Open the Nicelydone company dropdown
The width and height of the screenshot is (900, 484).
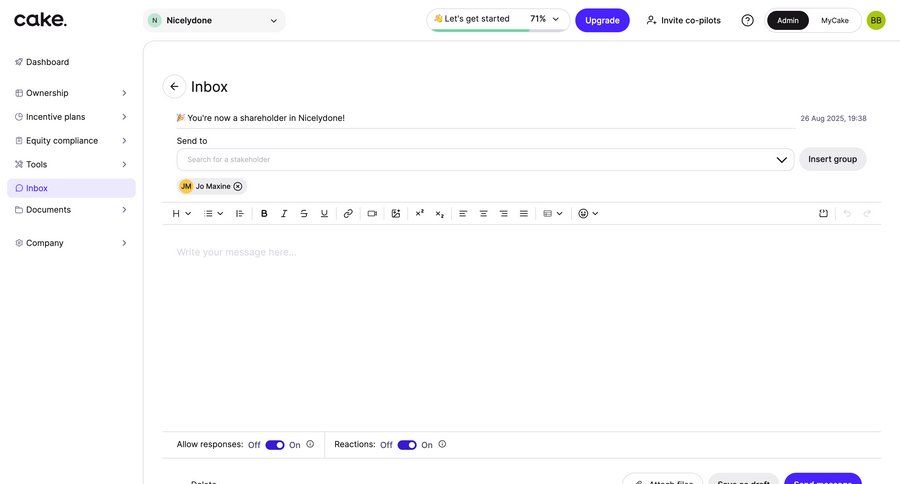pyautogui.click(x=214, y=20)
